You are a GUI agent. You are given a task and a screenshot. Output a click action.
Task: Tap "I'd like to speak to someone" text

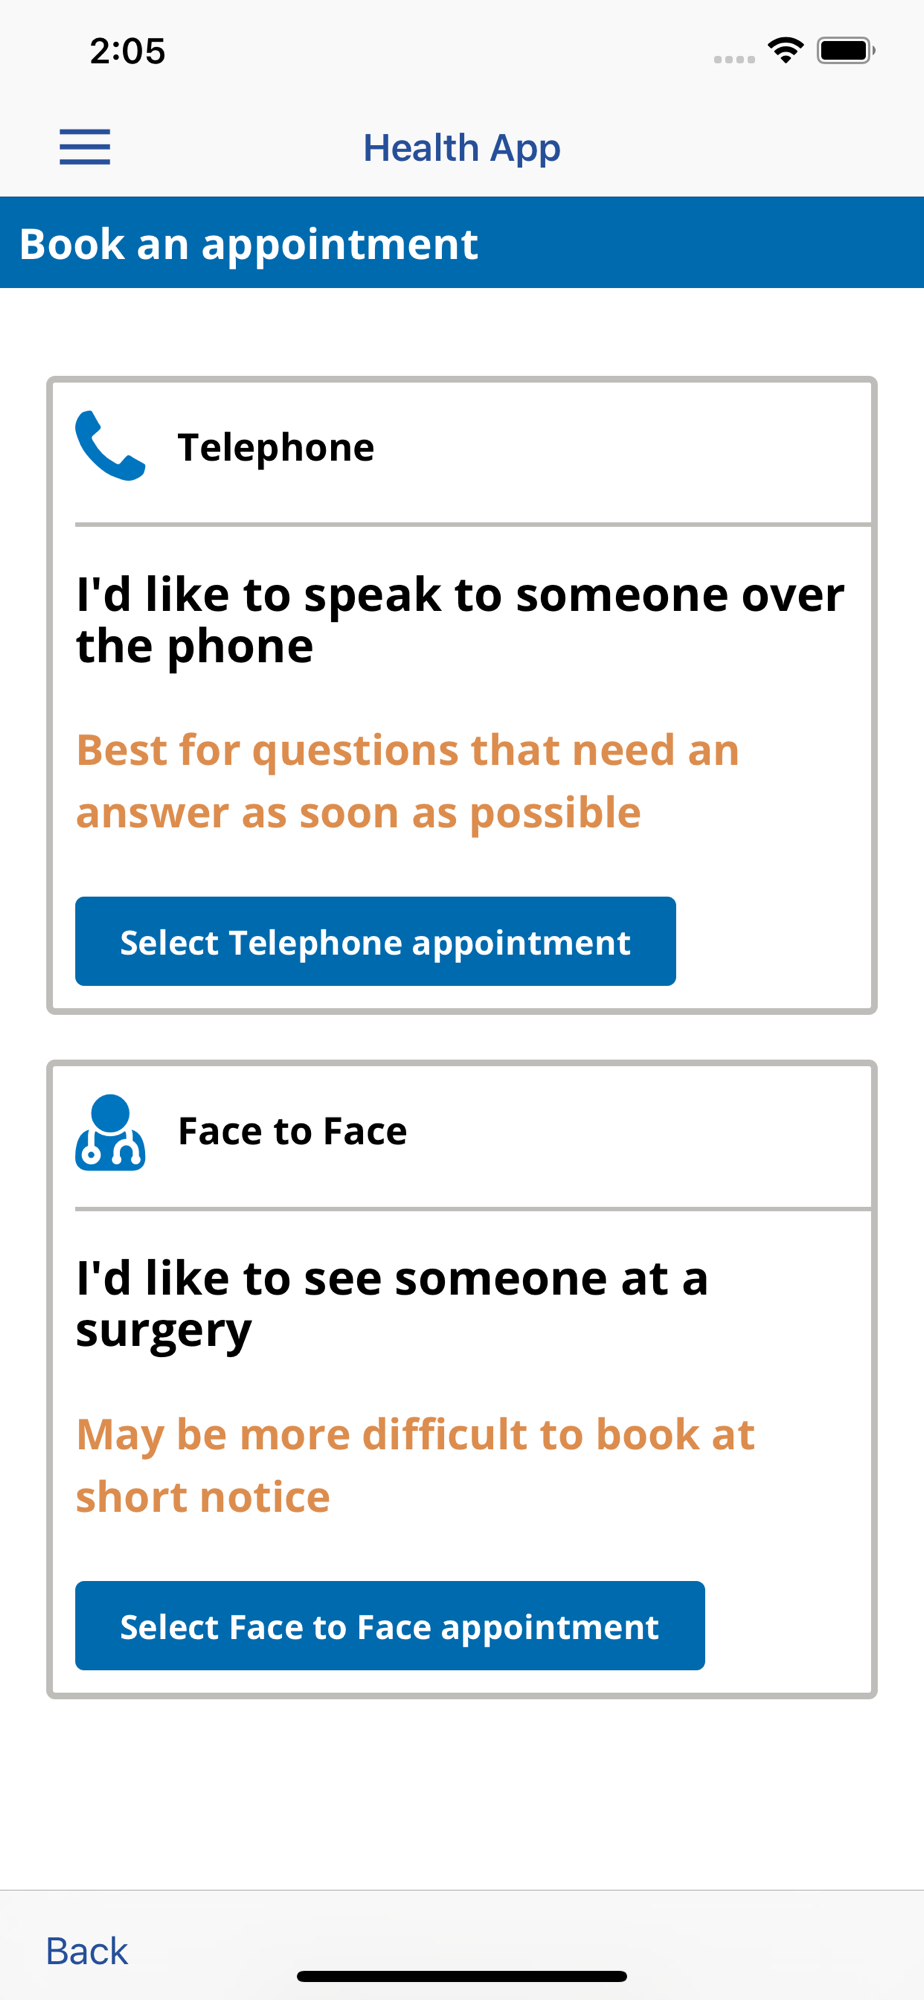click(x=460, y=620)
